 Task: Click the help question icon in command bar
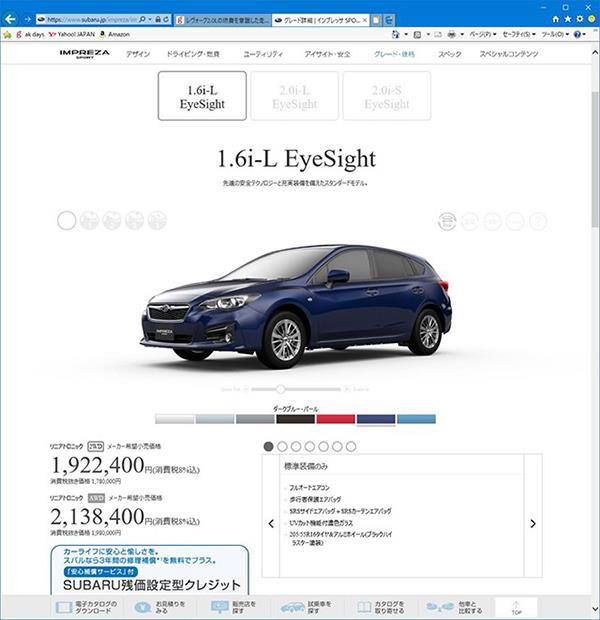tap(577, 34)
